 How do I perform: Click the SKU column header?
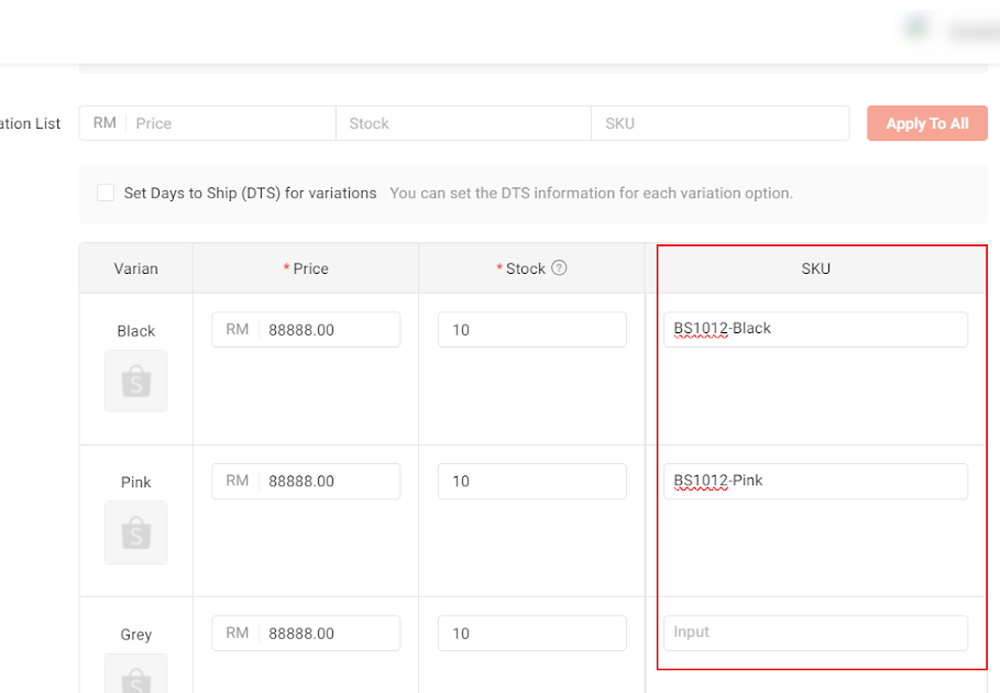point(815,268)
